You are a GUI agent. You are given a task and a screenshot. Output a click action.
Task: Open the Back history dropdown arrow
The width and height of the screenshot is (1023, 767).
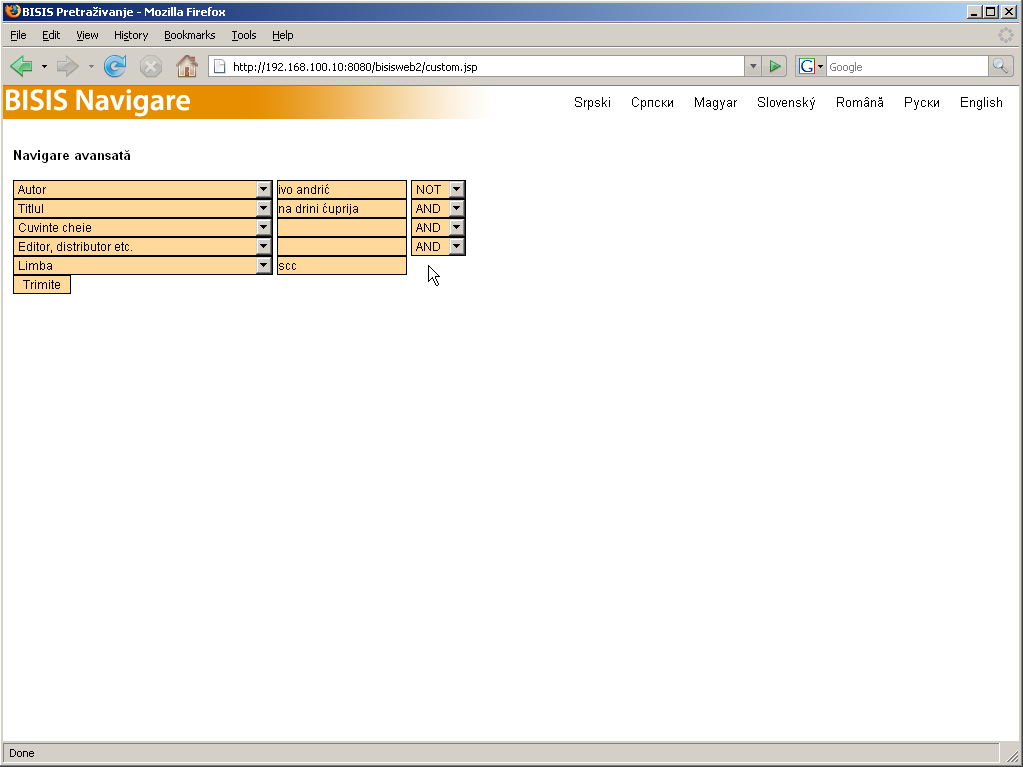coord(44,66)
